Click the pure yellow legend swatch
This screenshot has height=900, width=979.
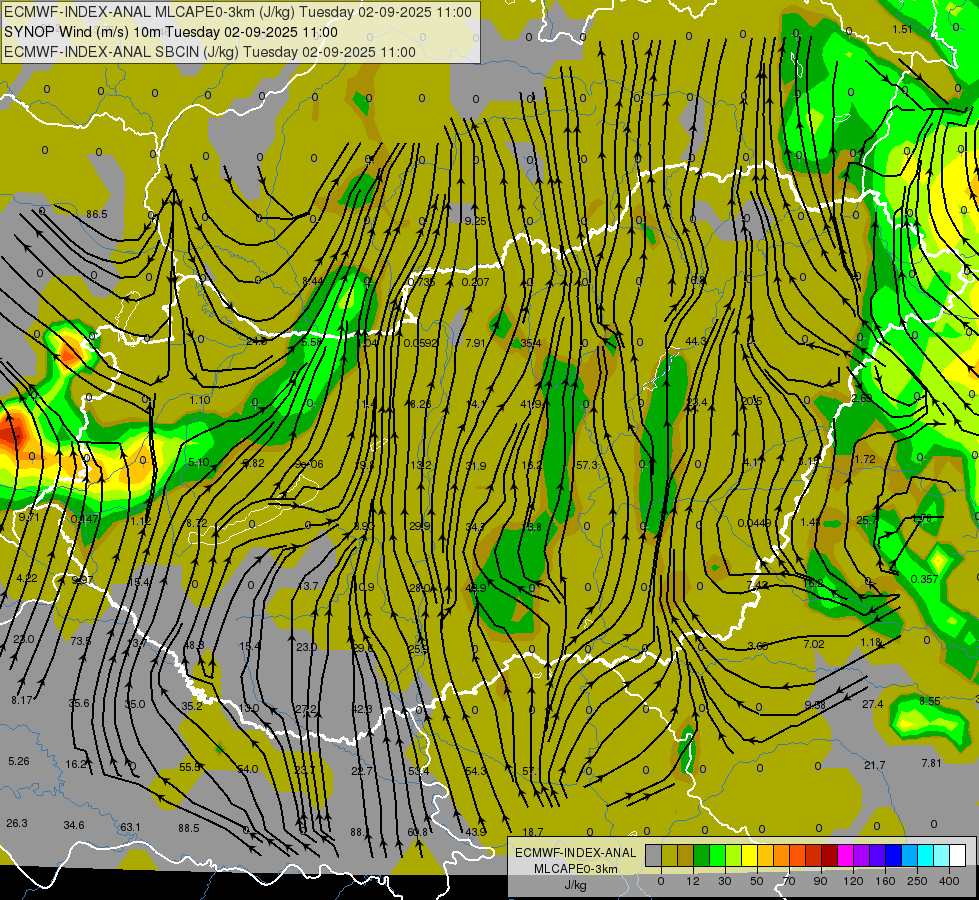[750, 855]
